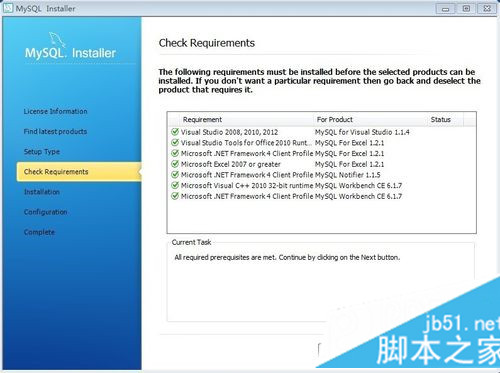Select MySQL Workbench CE 6.1.7 beside Visual C++ runtime
This screenshot has width=500, height=373.
tap(358, 185)
